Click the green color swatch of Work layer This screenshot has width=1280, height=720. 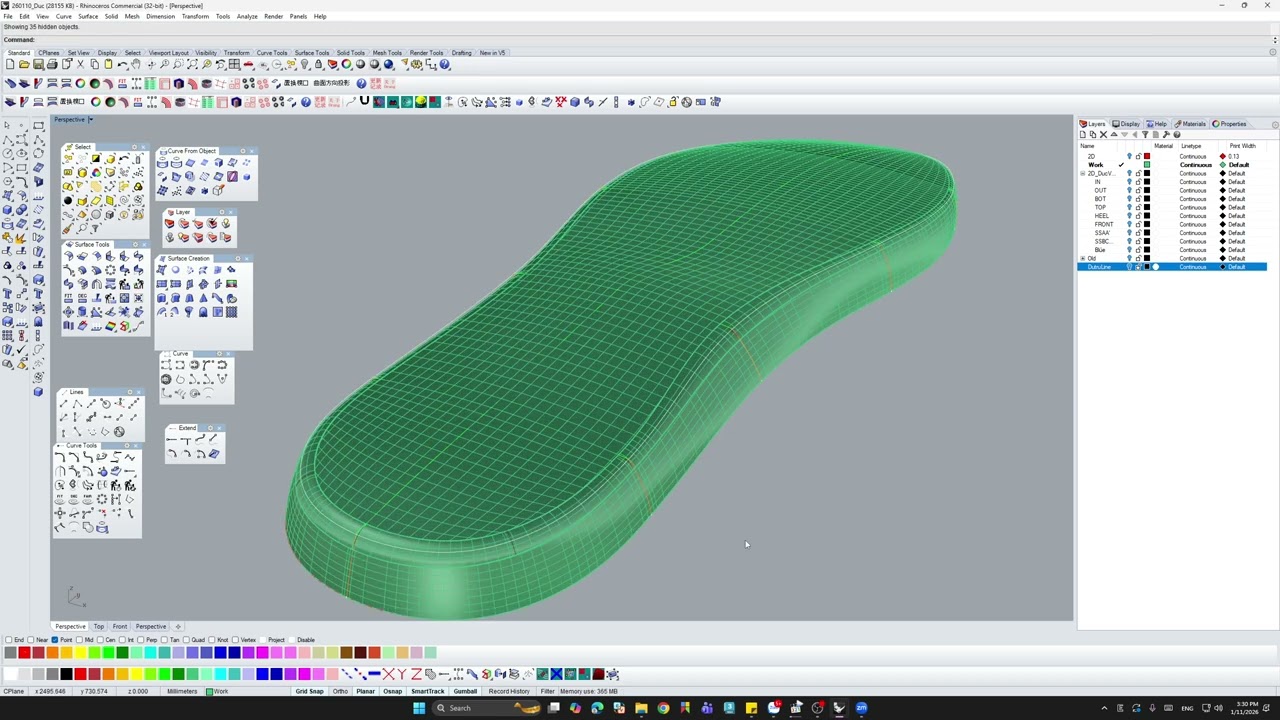coord(1147,165)
